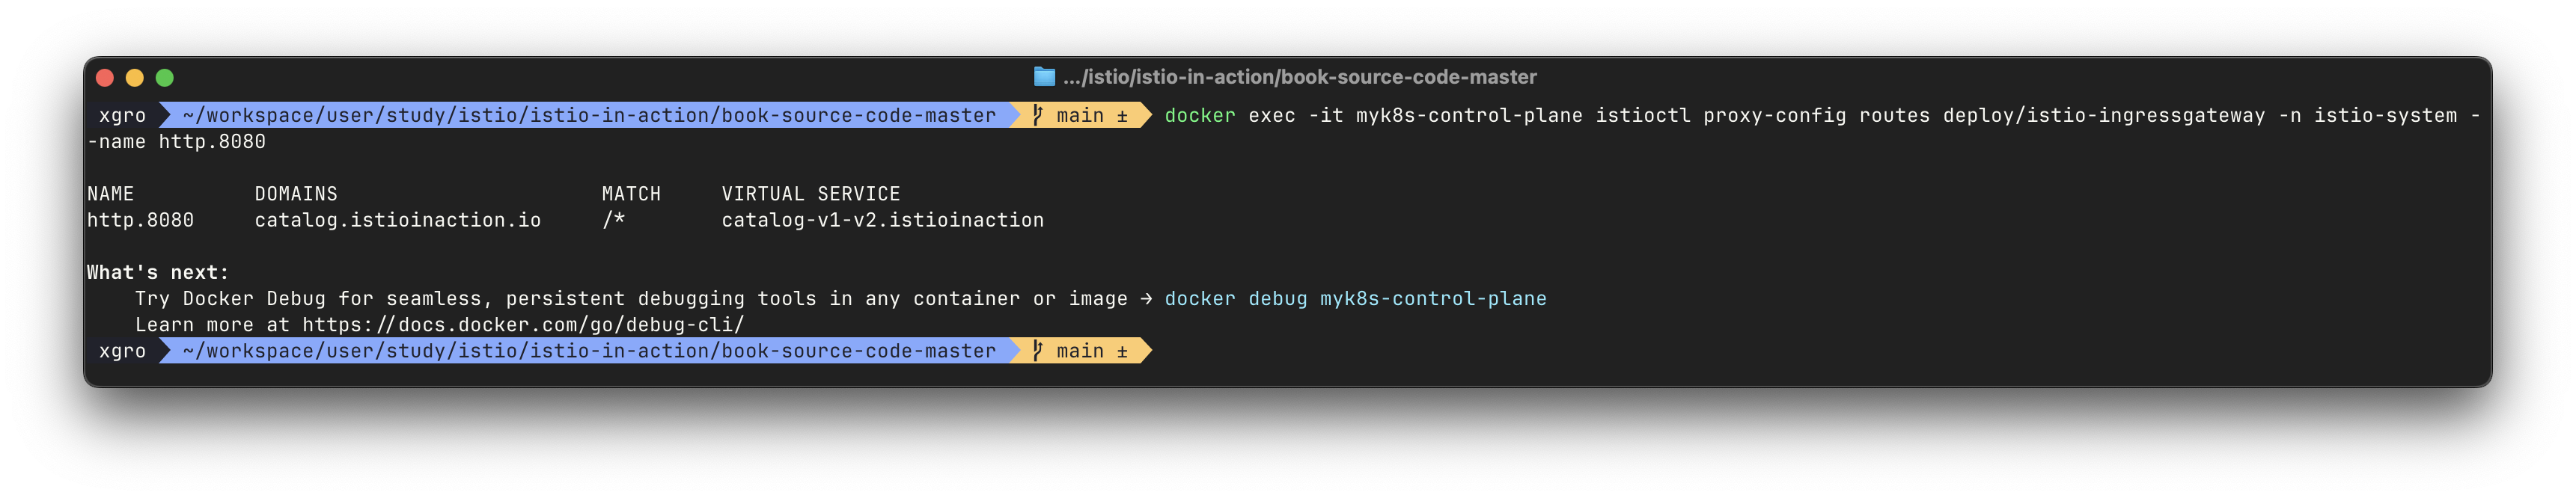Click the git branch icon in last prompt

[1037, 351]
